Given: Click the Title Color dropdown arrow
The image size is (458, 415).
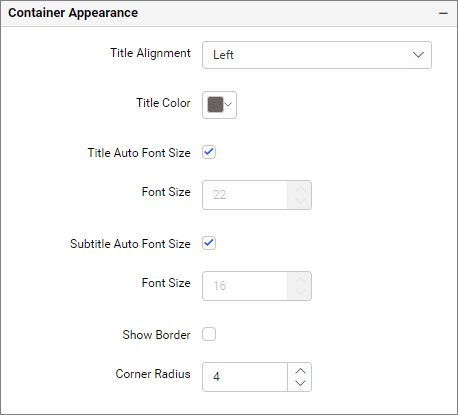Looking at the screenshot, I should [x=228, y=105].
